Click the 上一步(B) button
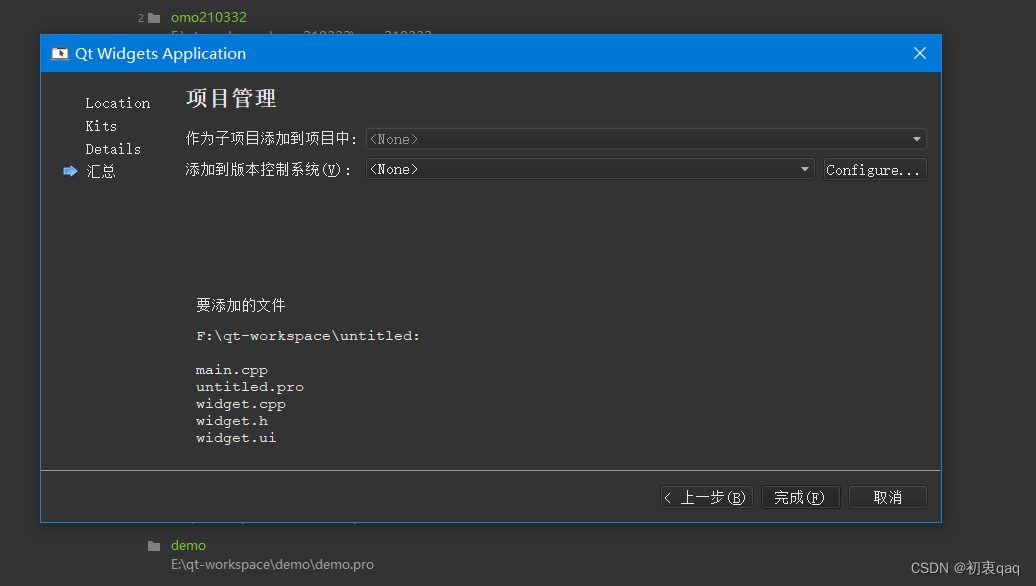This screenshot has height=586, width=1036. pyautogui.click(x=706, y=496)
